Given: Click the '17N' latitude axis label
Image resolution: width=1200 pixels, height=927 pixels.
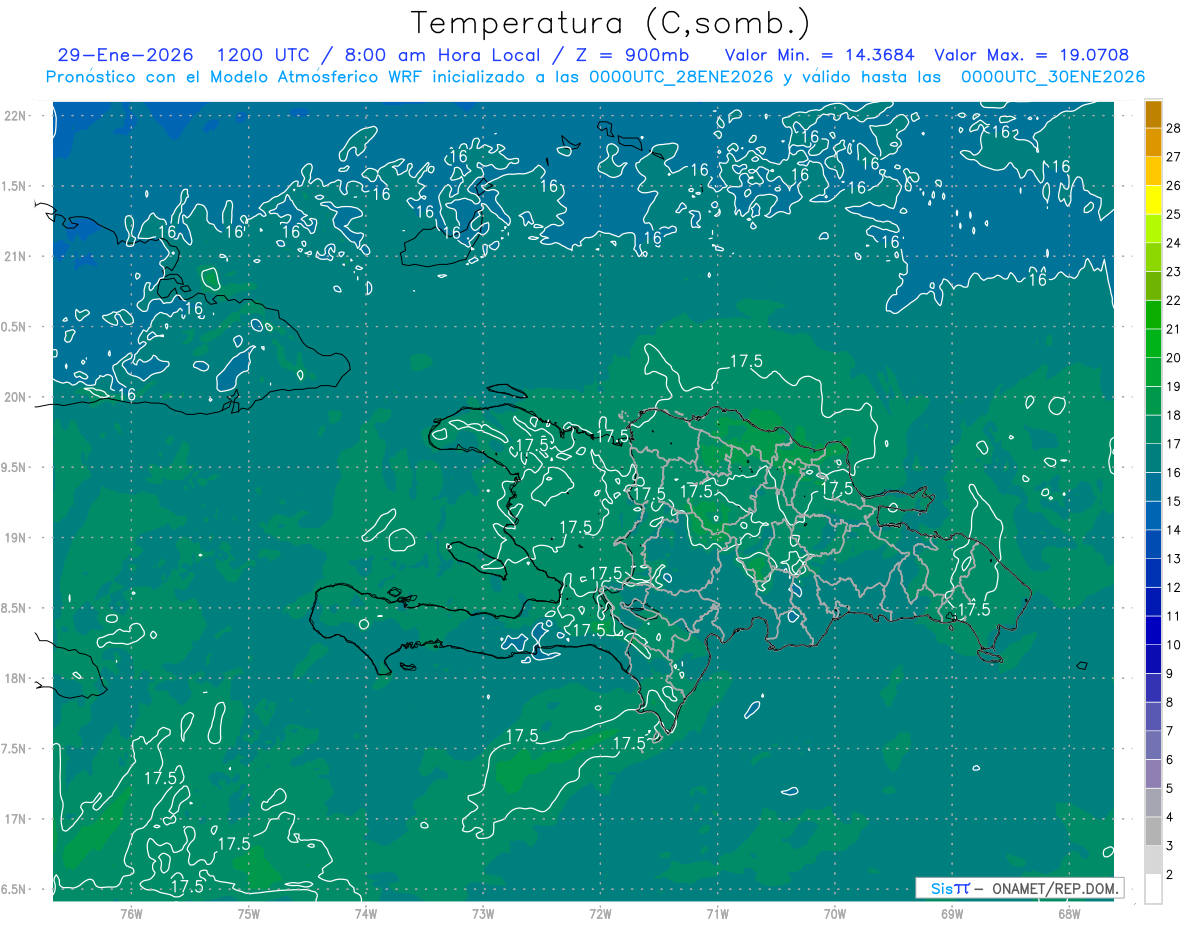Looking at the screenshot, I should coord(16,819).
